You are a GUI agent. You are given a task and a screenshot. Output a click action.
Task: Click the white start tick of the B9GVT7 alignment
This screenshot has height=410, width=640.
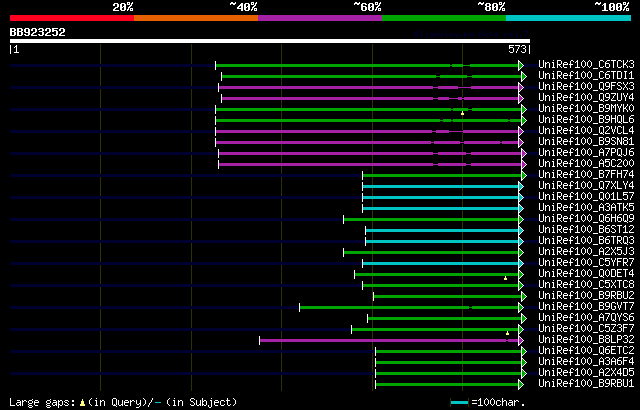pyautogui.click(x=300, y=307)
